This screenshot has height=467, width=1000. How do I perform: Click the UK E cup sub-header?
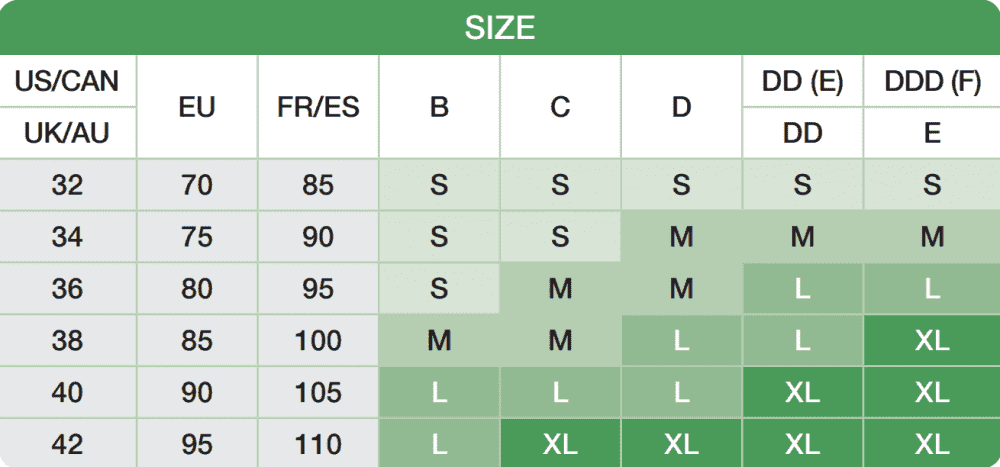932,133
